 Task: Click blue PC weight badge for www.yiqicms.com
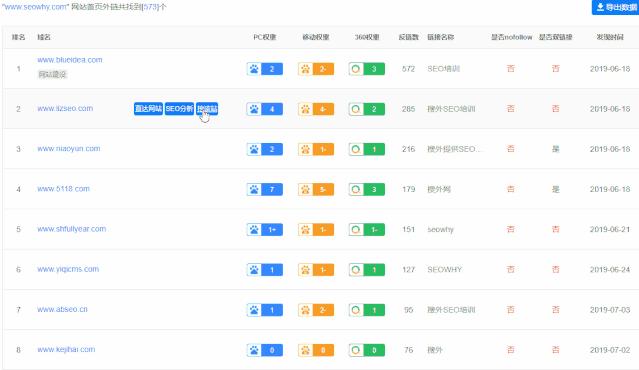click(x=265, y=270)
